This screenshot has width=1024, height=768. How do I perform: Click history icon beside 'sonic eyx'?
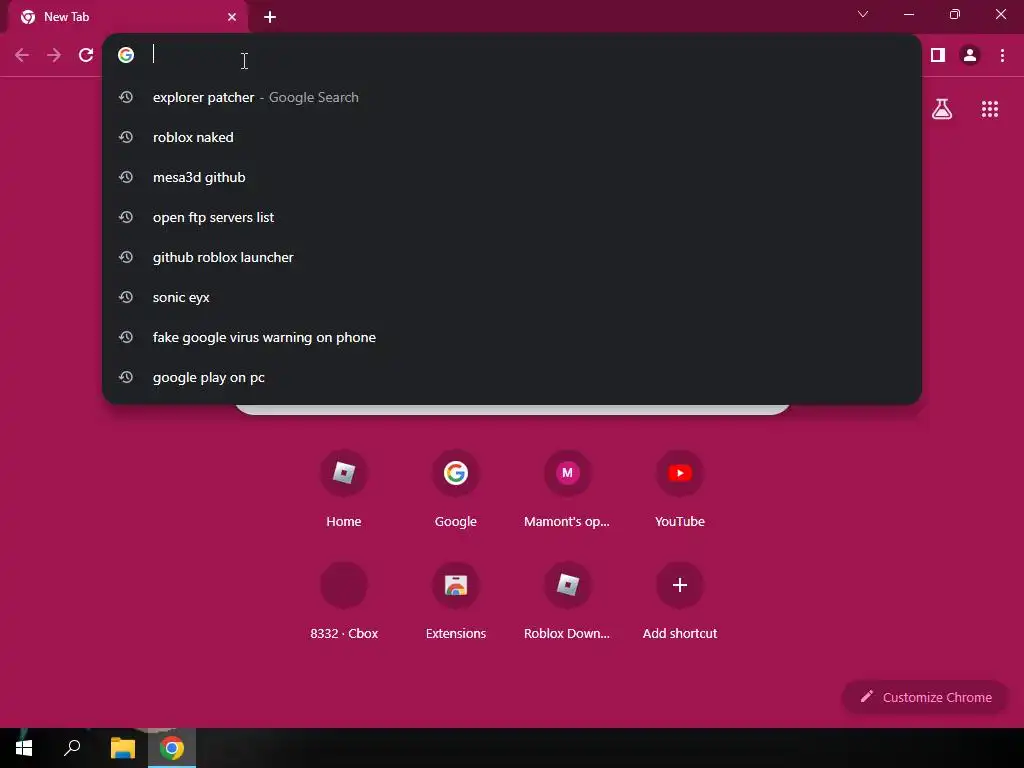126,297
